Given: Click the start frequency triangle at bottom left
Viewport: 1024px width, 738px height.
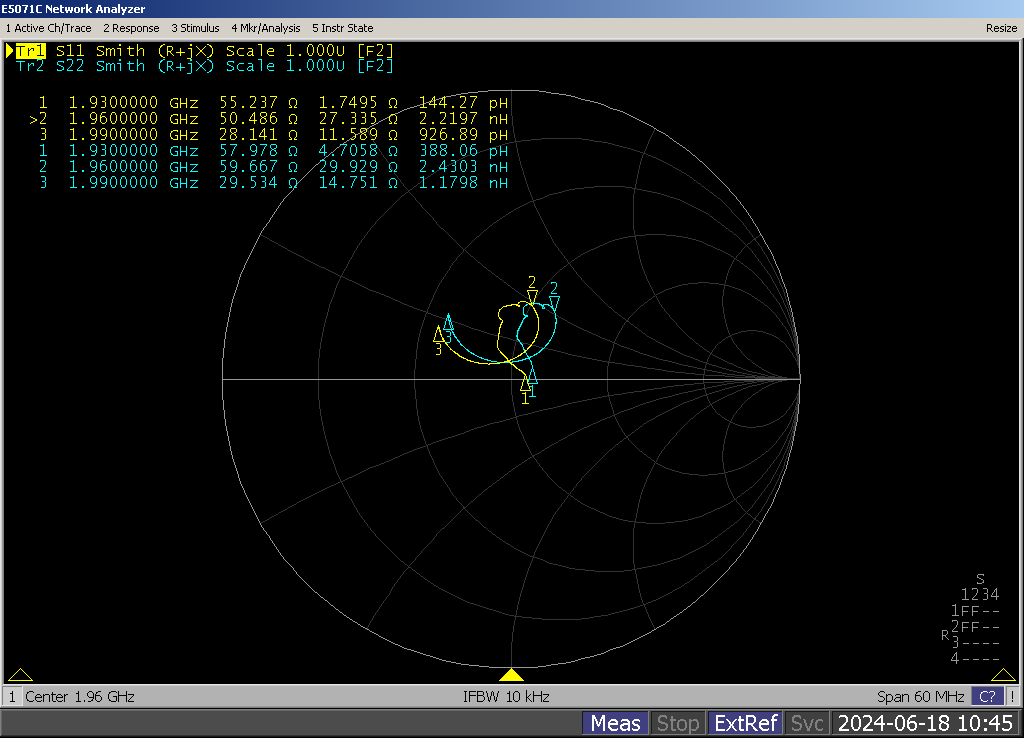Looking at the screenshot, I should pyautogui.click(x=20, y=675).
